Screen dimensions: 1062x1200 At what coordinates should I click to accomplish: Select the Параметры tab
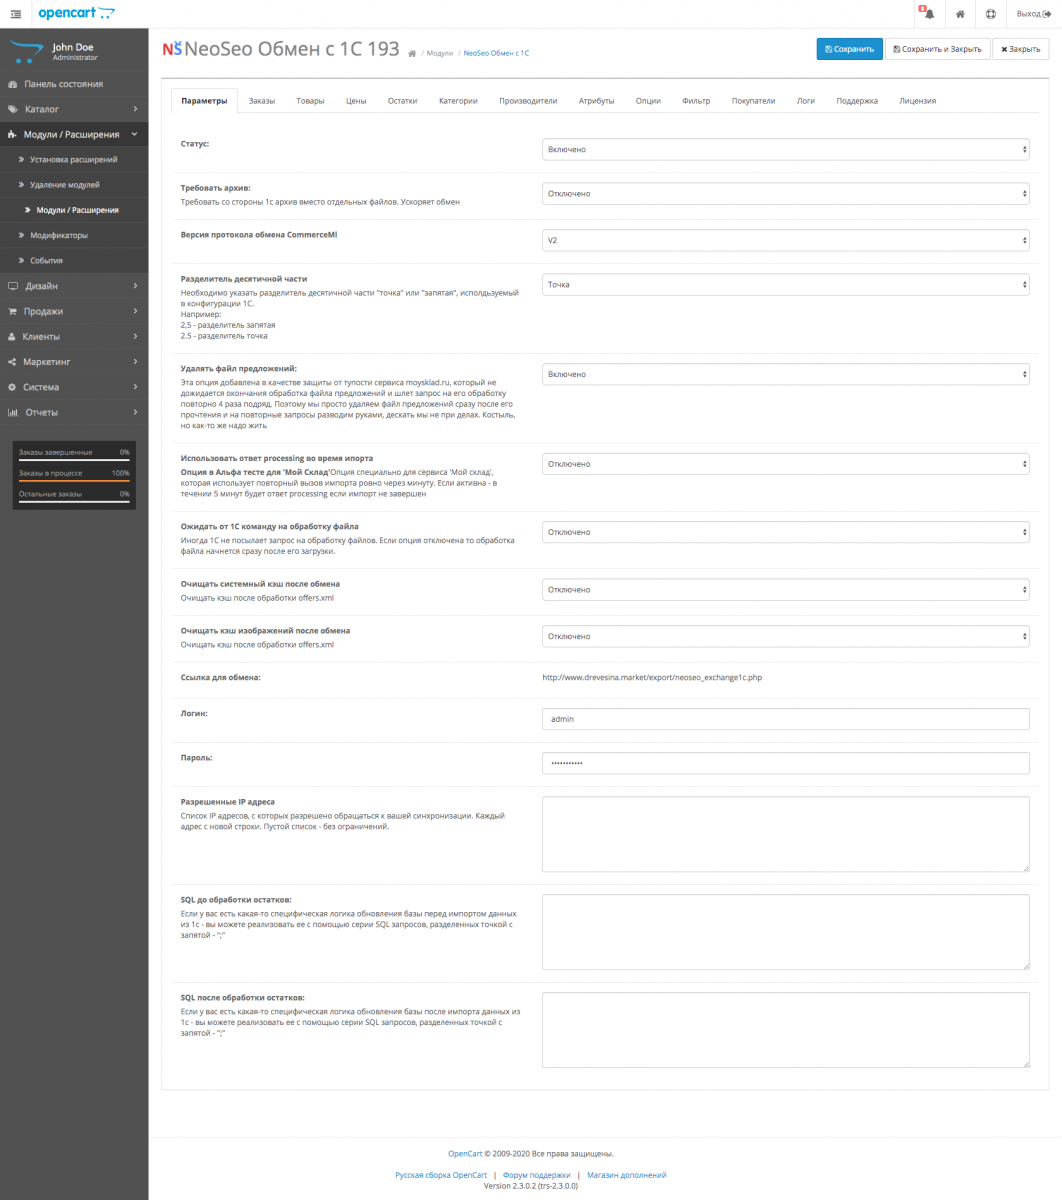pyautogui.click(x=205, y=101)
